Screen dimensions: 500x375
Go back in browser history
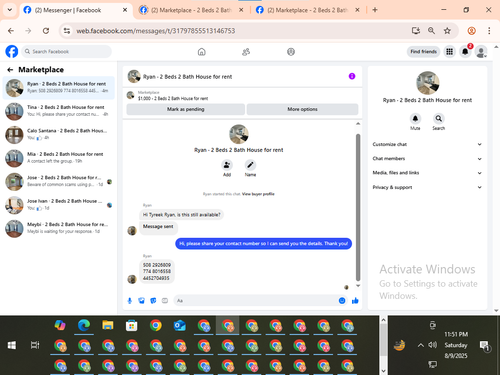pos(11,31)
